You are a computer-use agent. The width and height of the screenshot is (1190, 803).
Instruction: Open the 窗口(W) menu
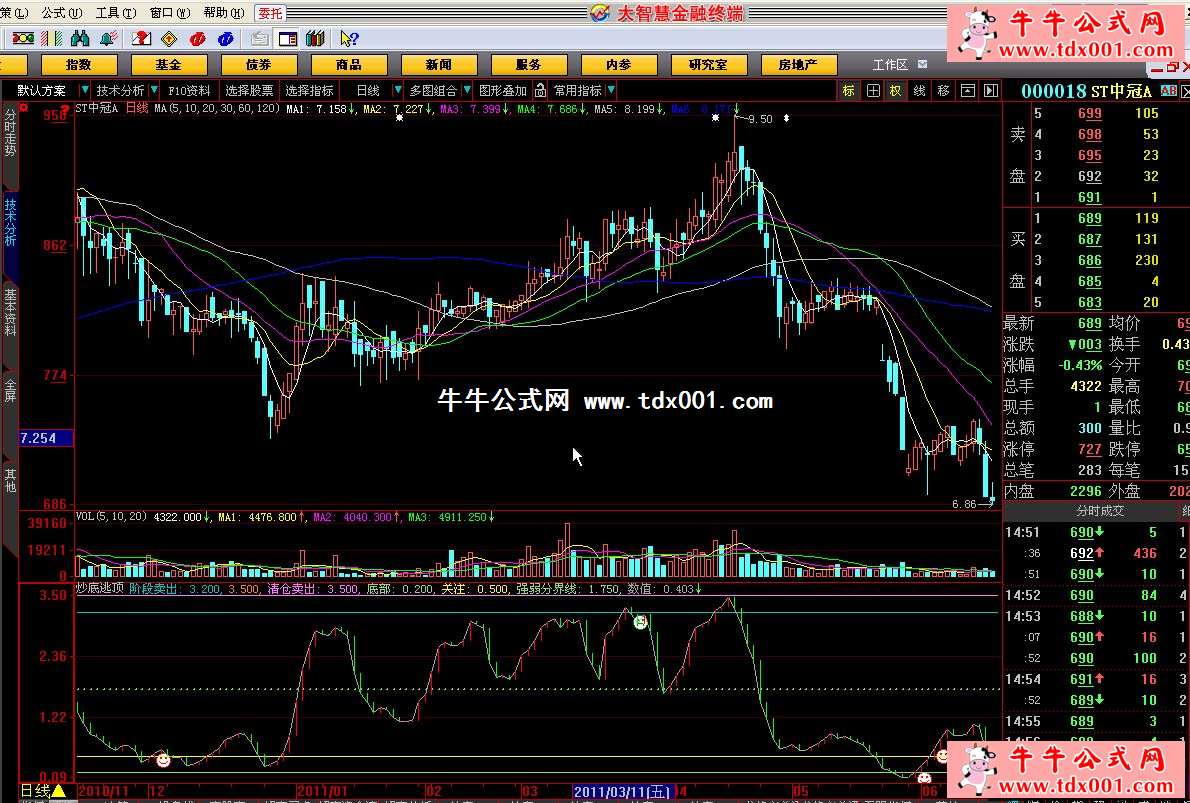tap(170, 13)
